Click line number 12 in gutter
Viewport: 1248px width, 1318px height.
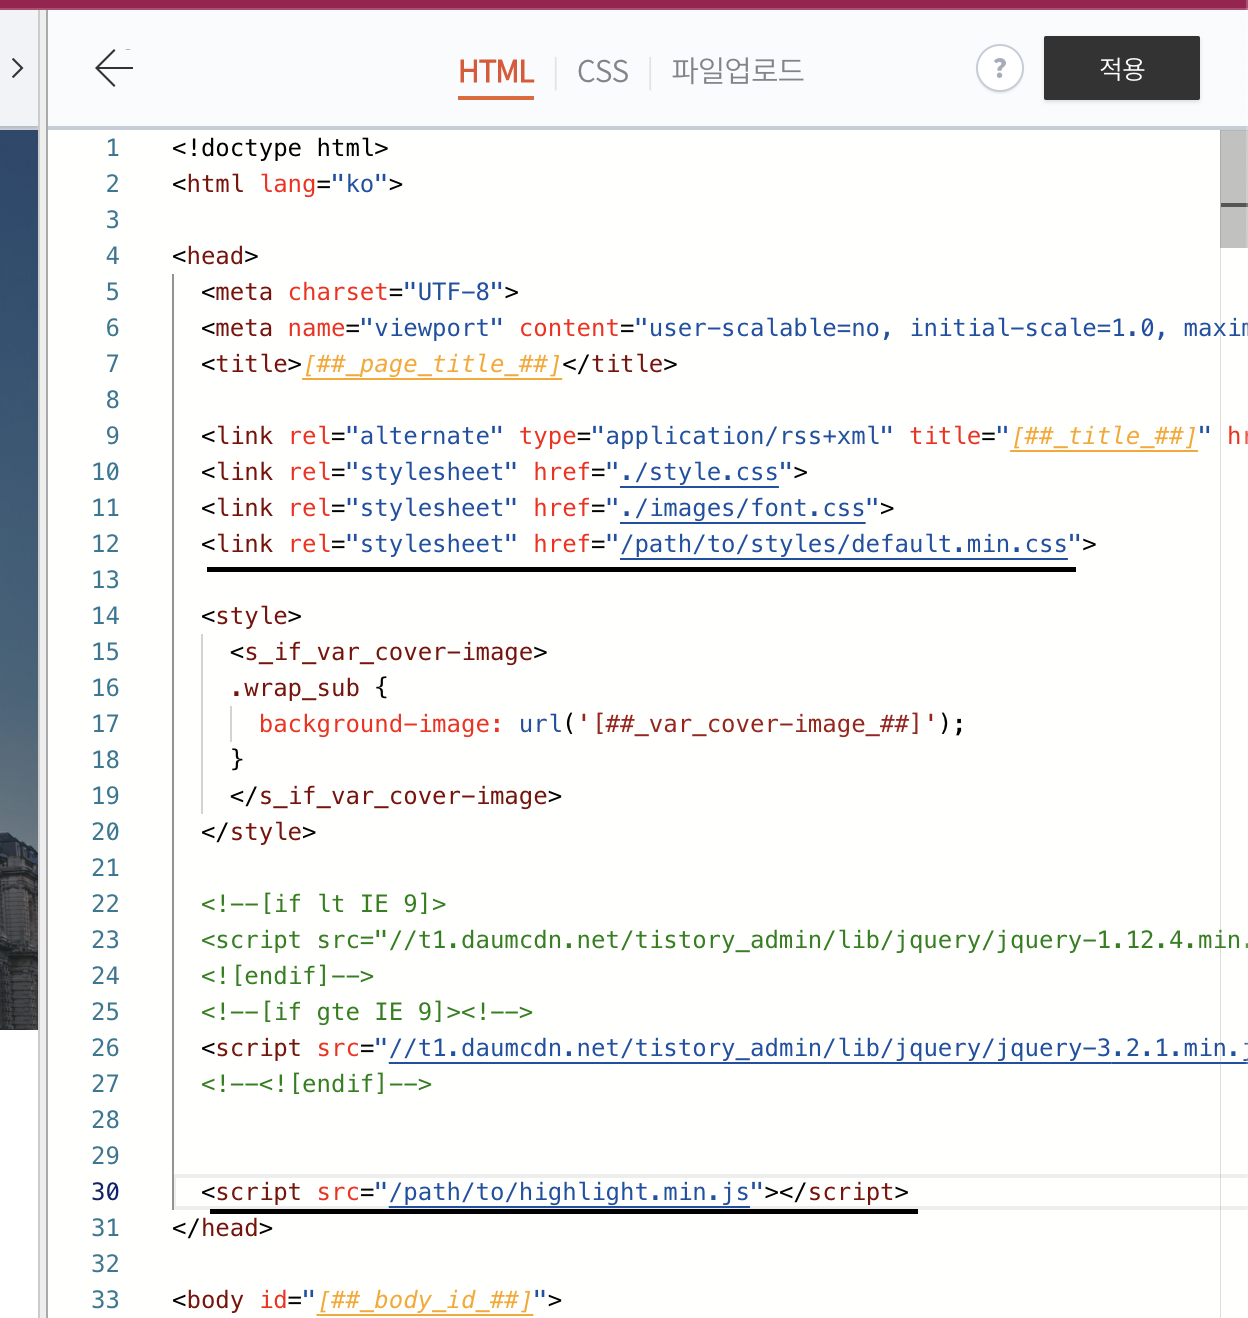click(x=105, y=544)
